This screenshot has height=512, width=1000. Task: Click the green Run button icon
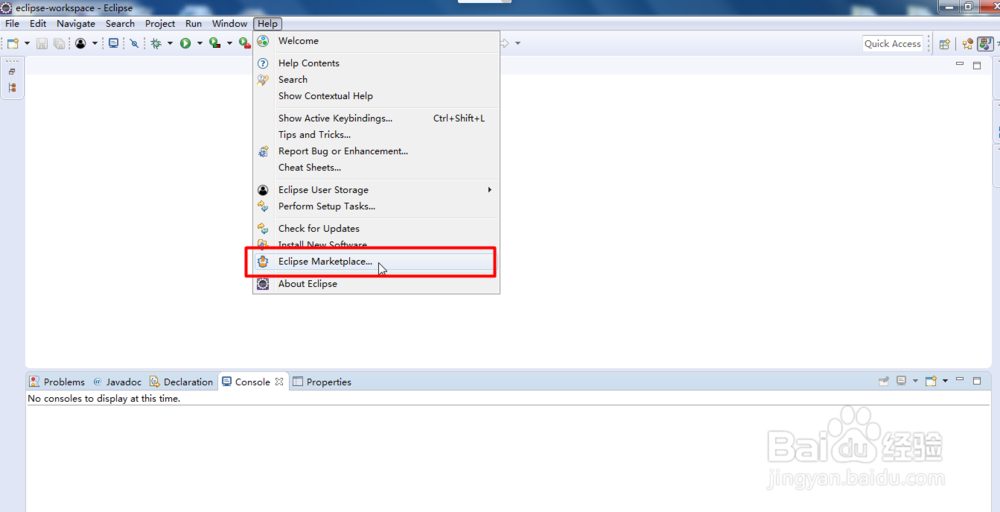coord(186,43)
